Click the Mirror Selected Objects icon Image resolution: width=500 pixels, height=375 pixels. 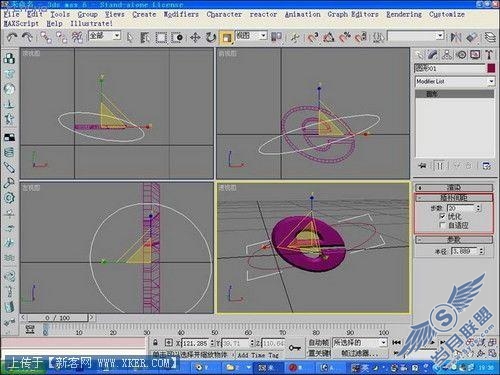(456, 37)
